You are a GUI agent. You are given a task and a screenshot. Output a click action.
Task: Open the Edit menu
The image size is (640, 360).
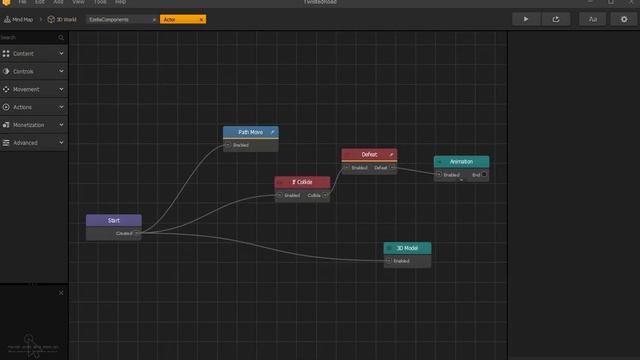point(40,2)
